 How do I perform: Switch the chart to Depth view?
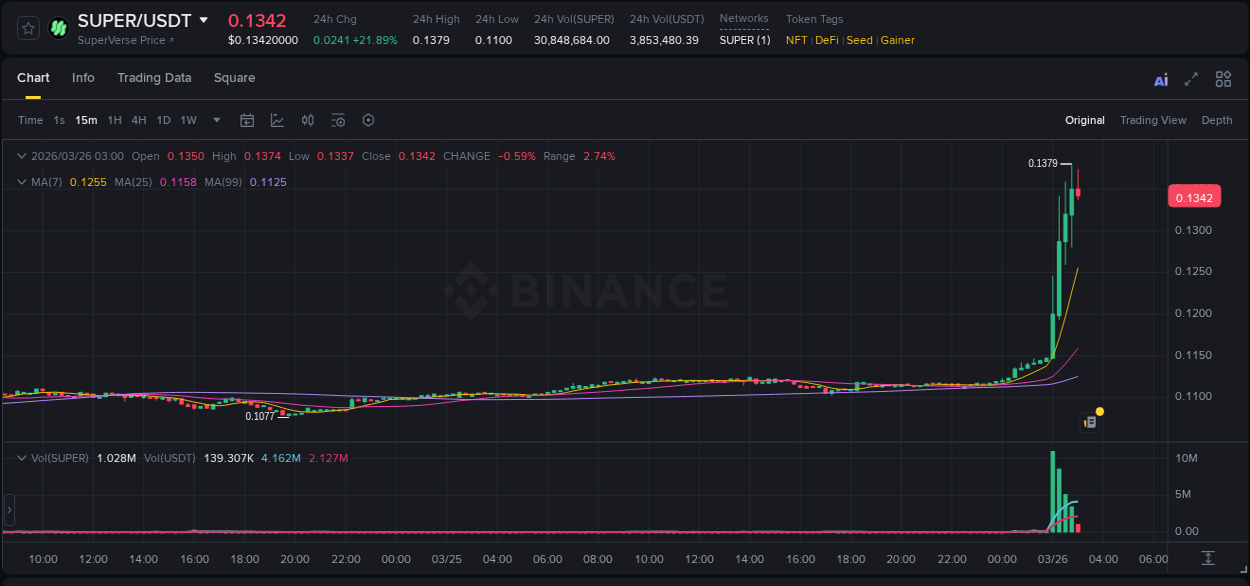click(1217, 120)
